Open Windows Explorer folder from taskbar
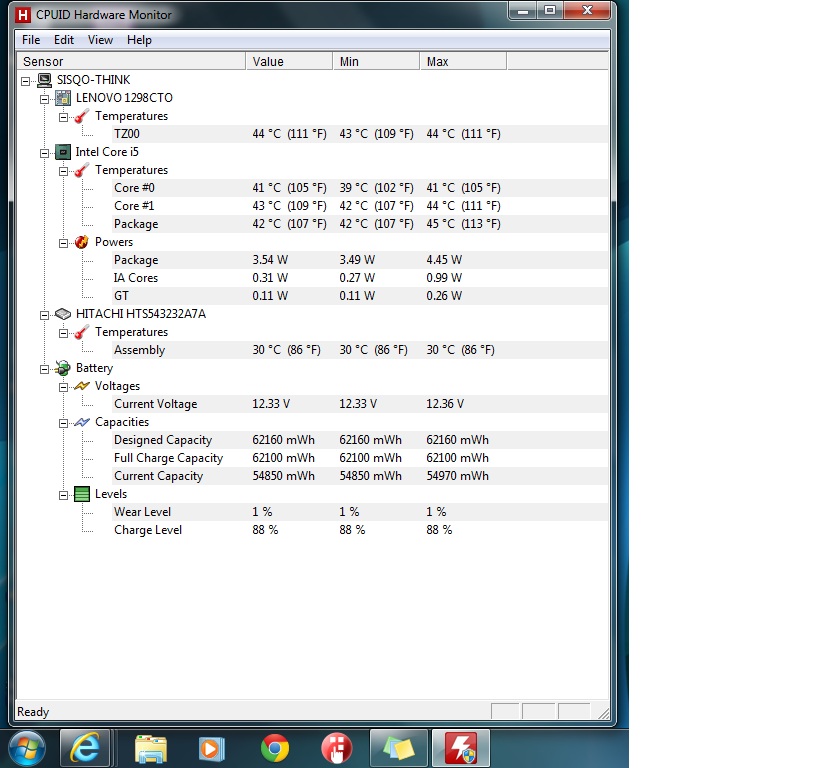The image size is (819, 768). [151, 749]
